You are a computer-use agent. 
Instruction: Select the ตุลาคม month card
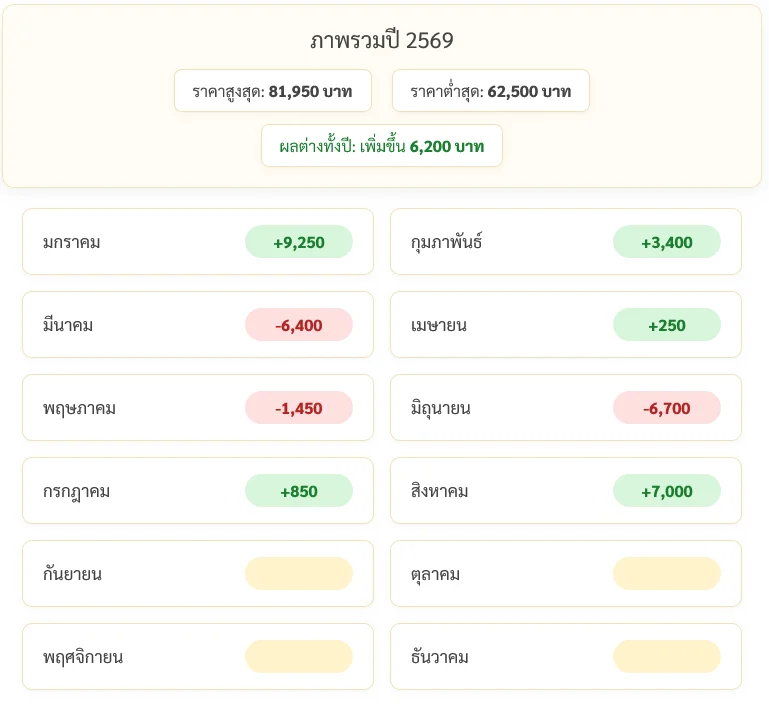click(565, 574)
